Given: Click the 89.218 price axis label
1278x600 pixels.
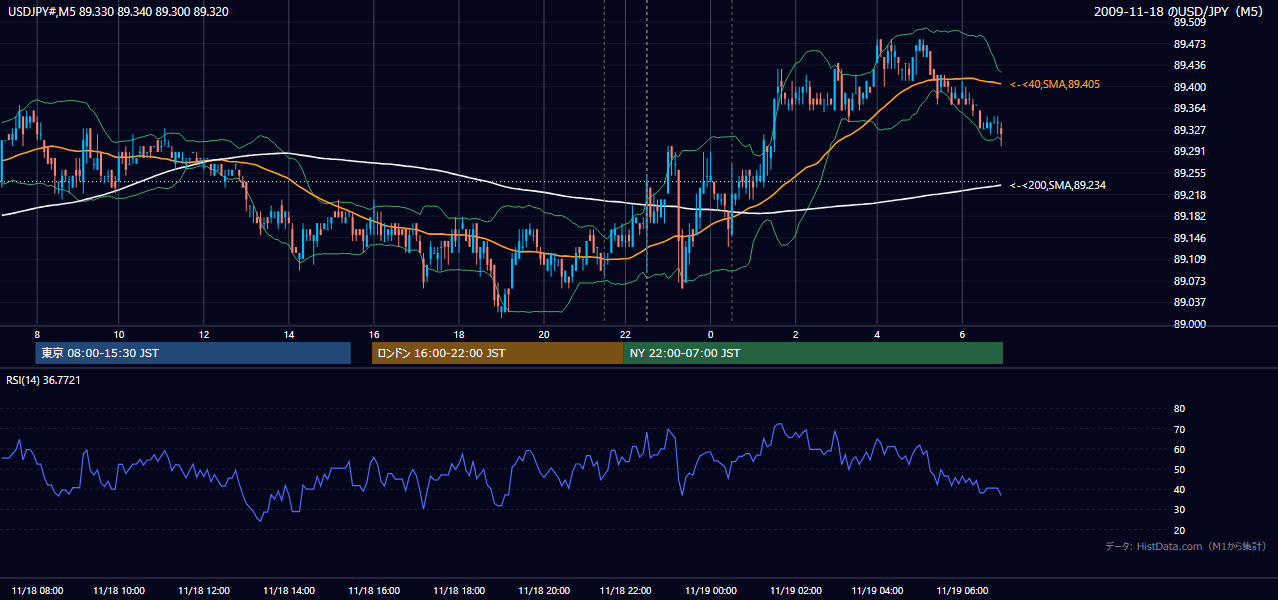Looking at the screenshot, I should click(x=1189, y=195).
